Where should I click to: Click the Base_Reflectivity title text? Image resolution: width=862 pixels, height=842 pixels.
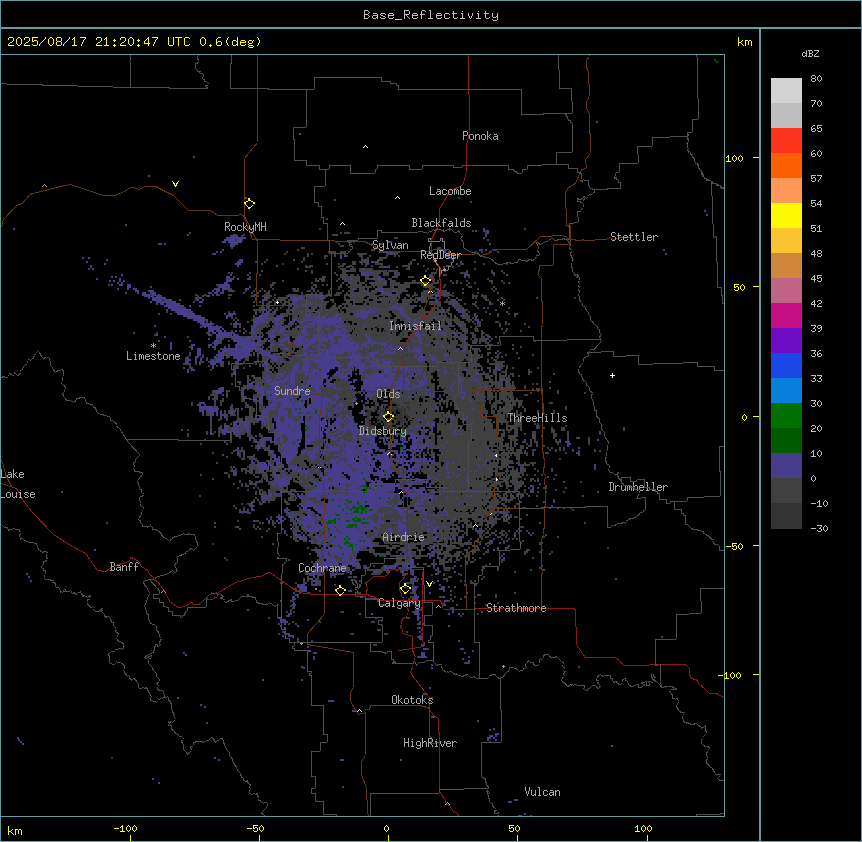[x=431, y=15]
